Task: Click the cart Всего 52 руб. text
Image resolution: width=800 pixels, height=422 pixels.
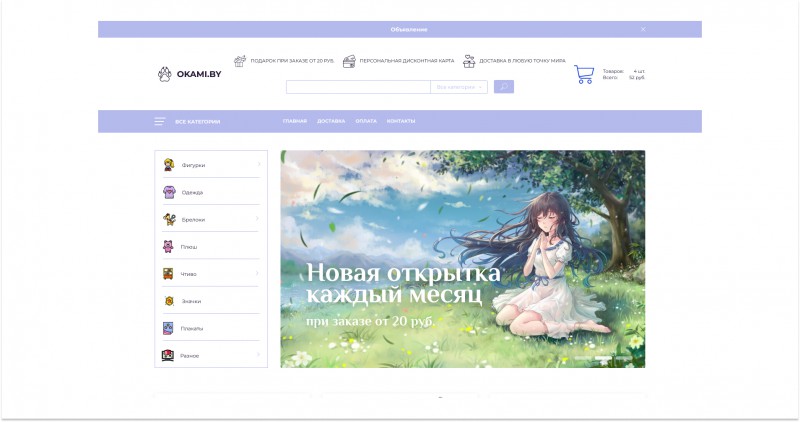Action: pyautogui.click(x=623, y=78)
